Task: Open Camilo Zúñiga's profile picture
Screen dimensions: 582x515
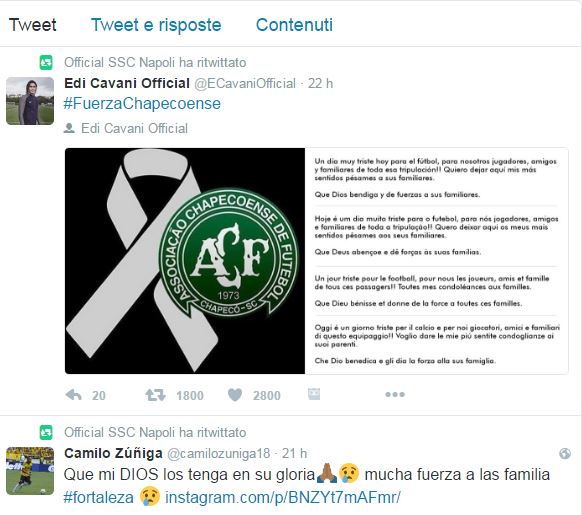Action: [30, 470]
